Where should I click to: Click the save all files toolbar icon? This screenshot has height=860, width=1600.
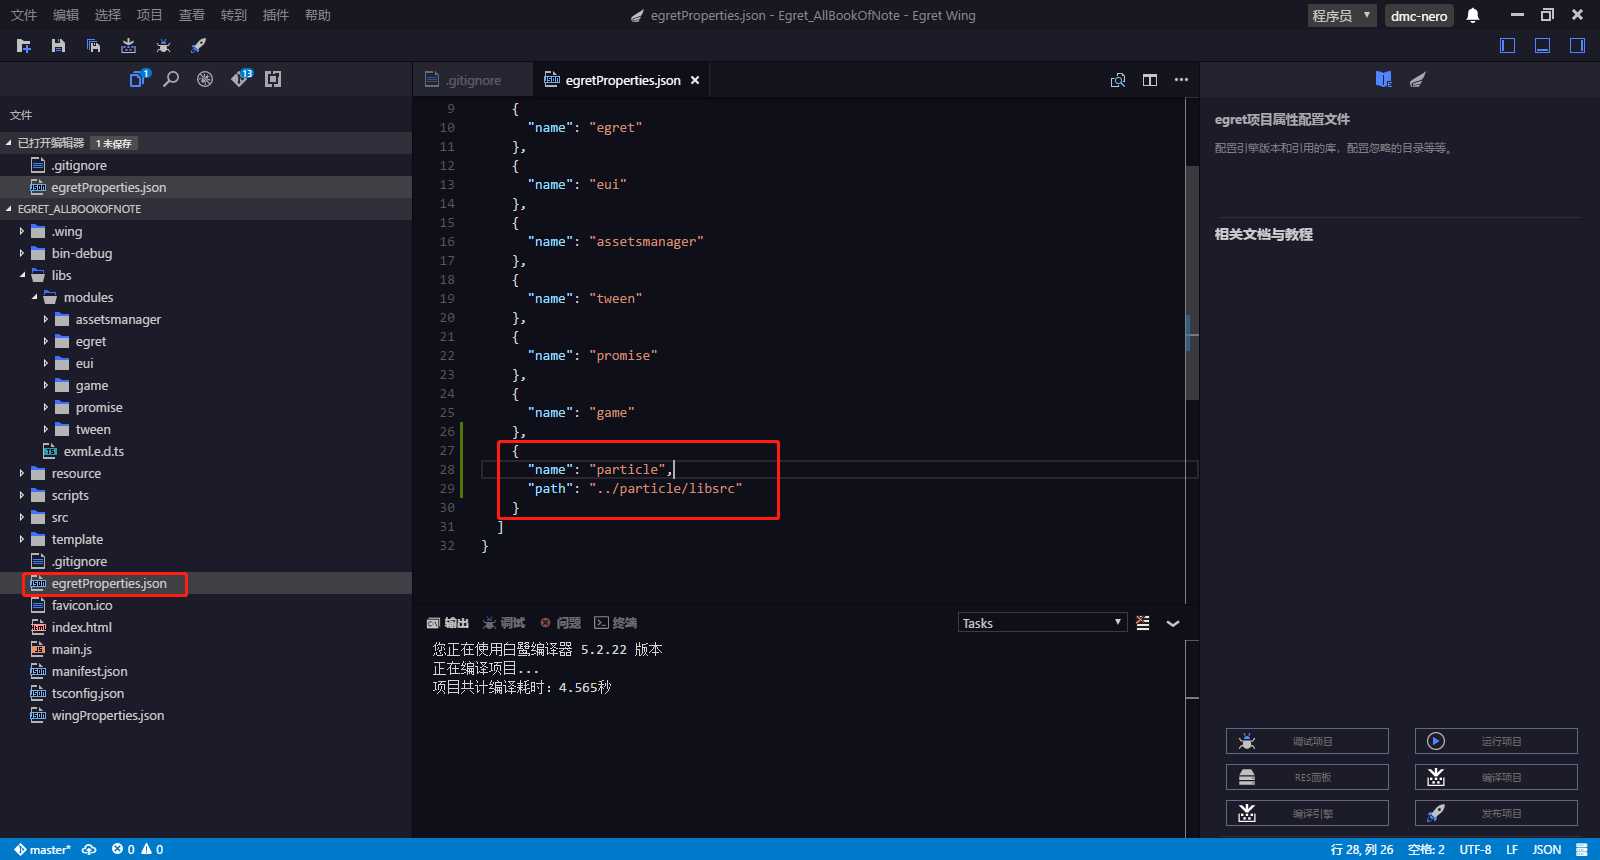point(93,46)
